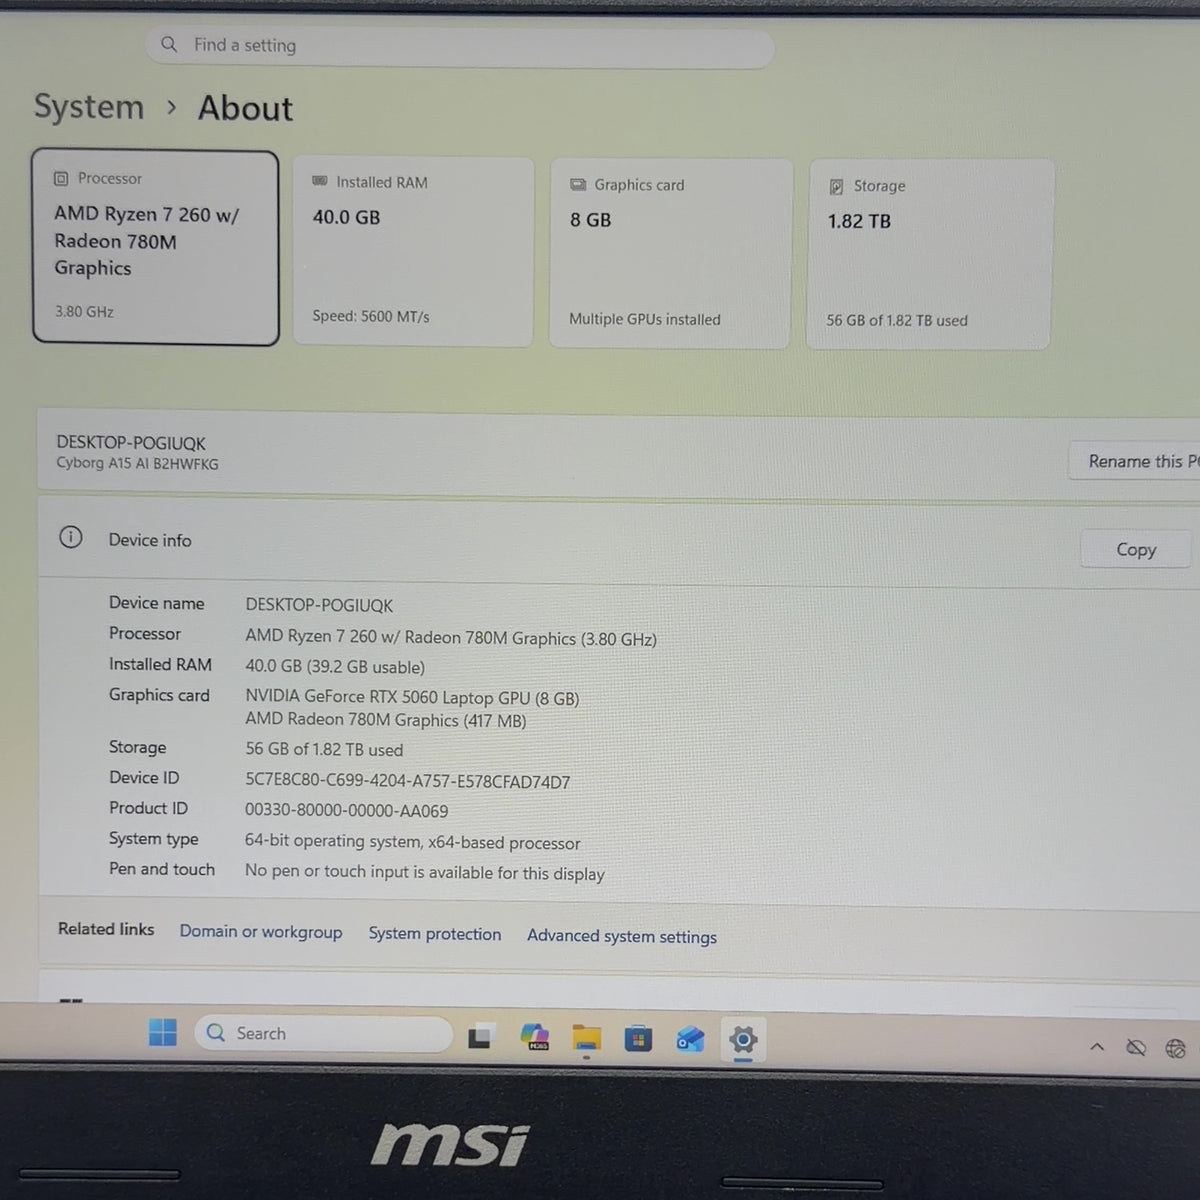Click the Device ID value 5C7E8C80-C699-4204

tap(408, 782)
